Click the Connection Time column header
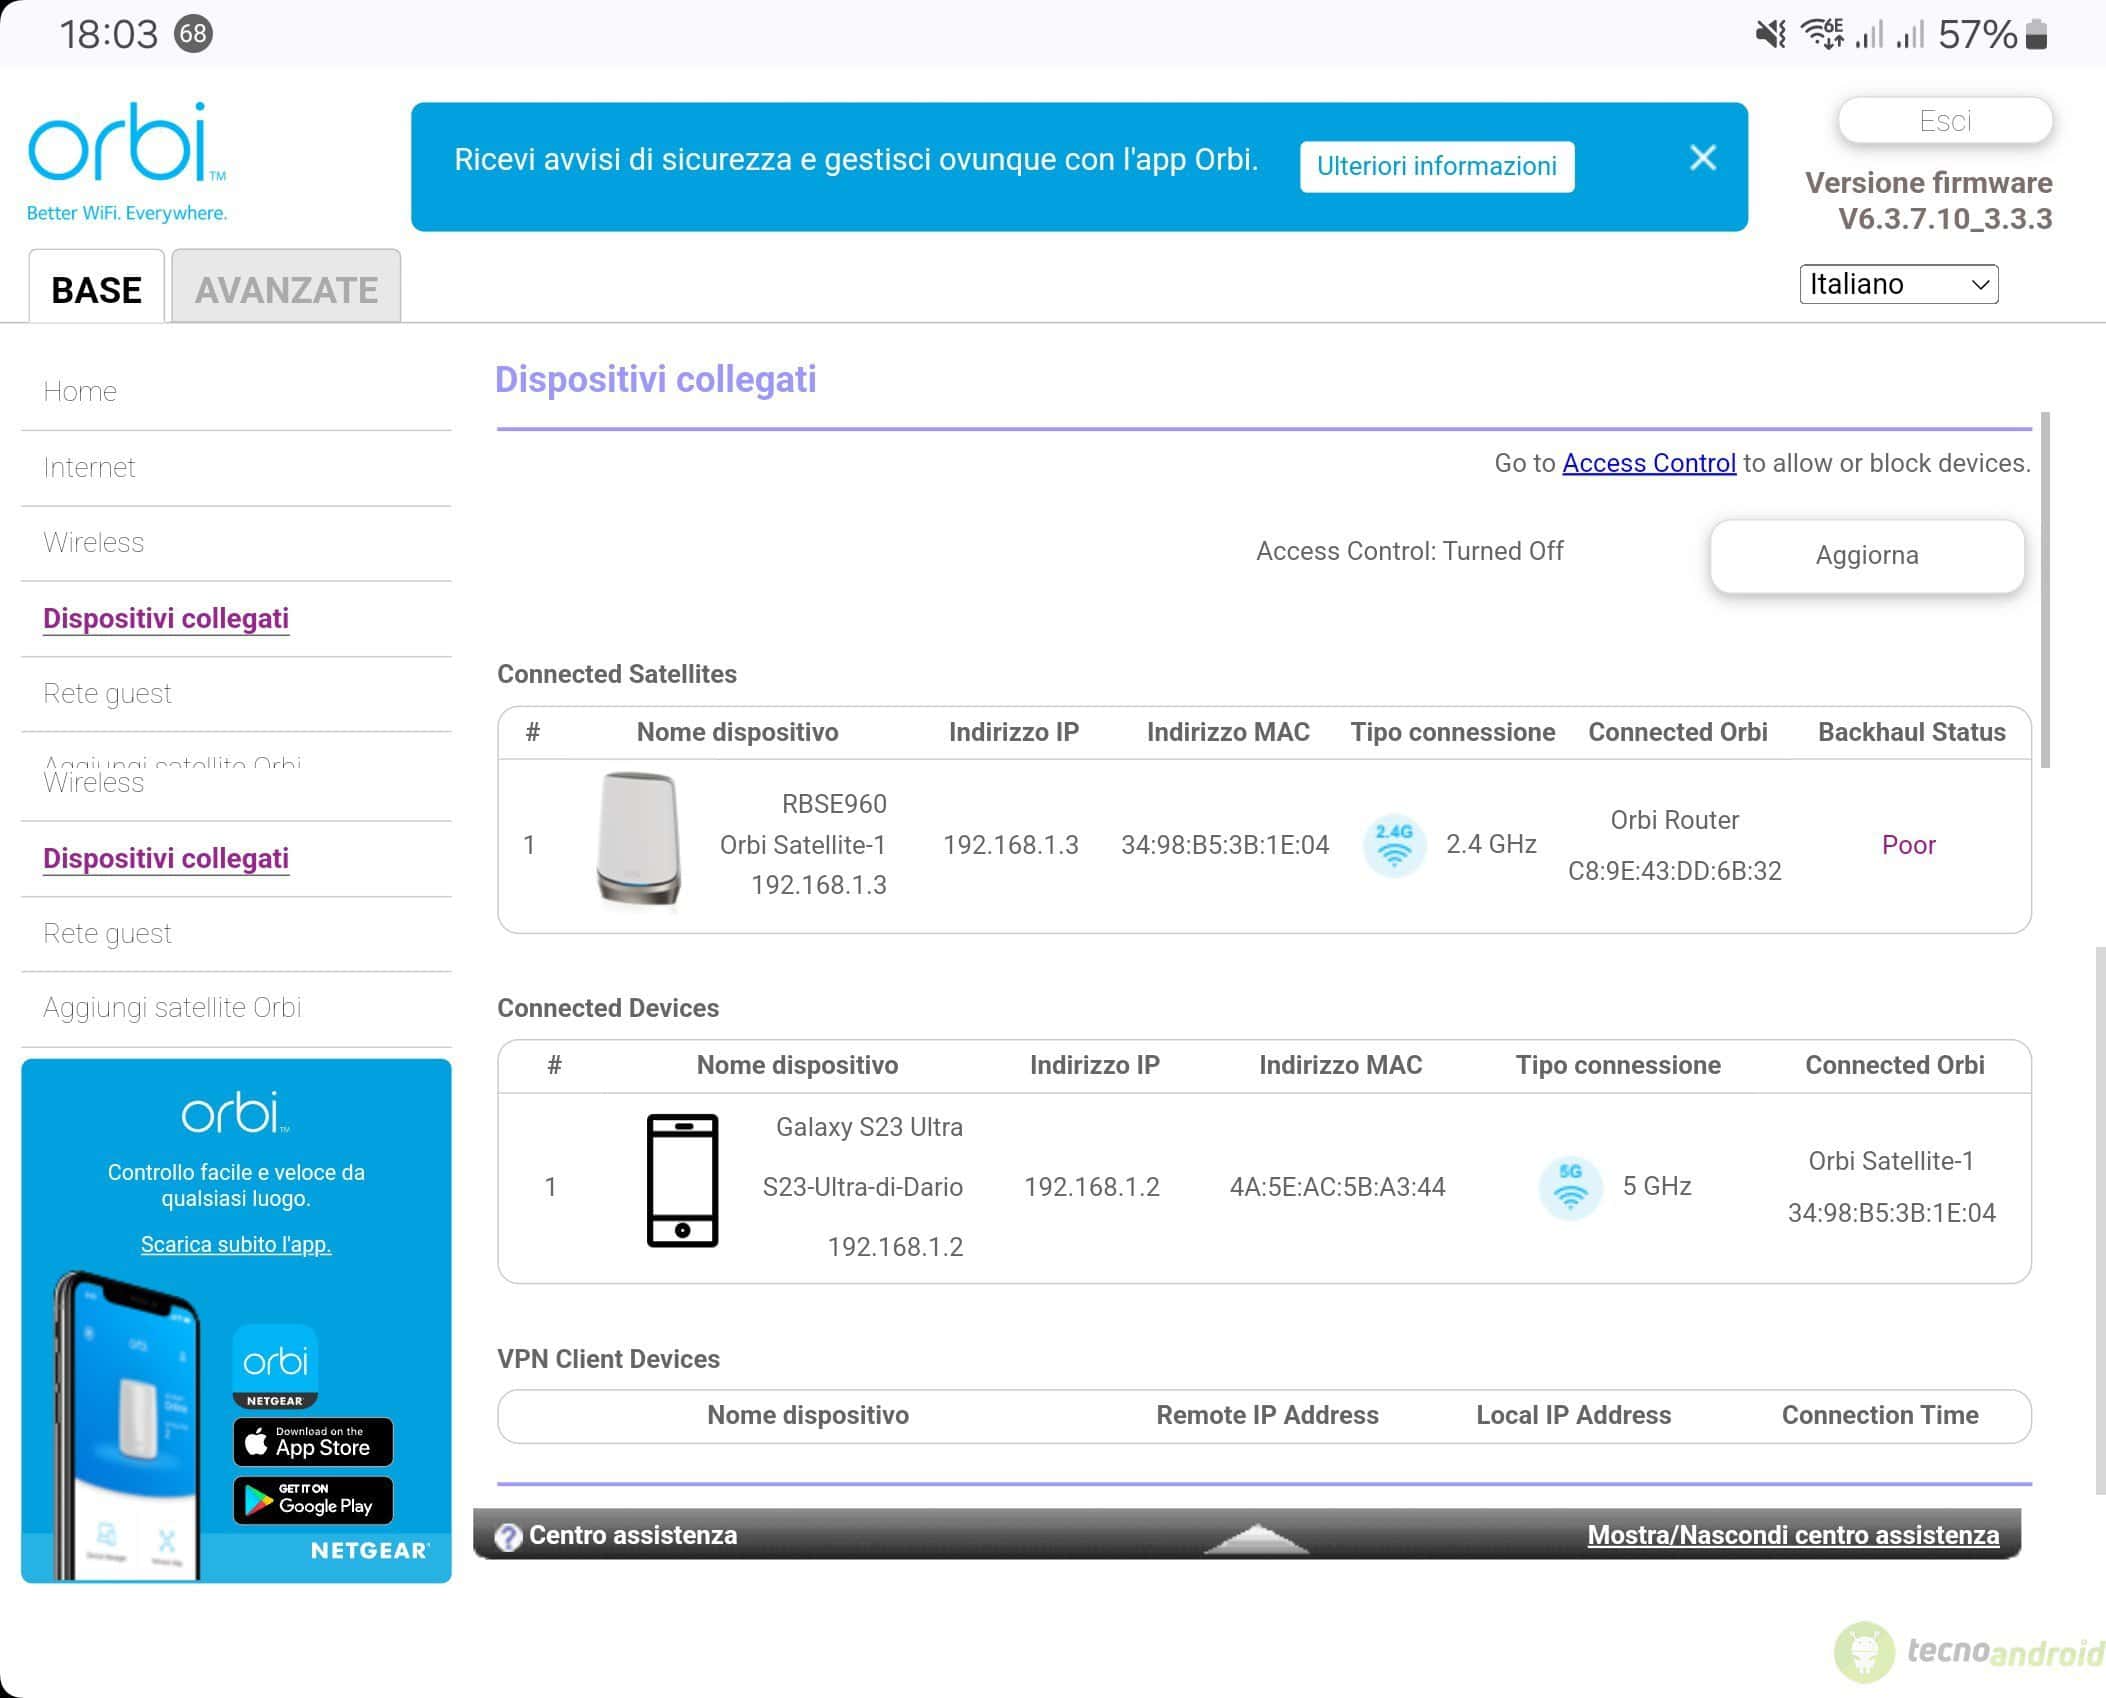Image resolution: width=2106 pixels, height=1698 pixels. (x=1880, y=1415)
